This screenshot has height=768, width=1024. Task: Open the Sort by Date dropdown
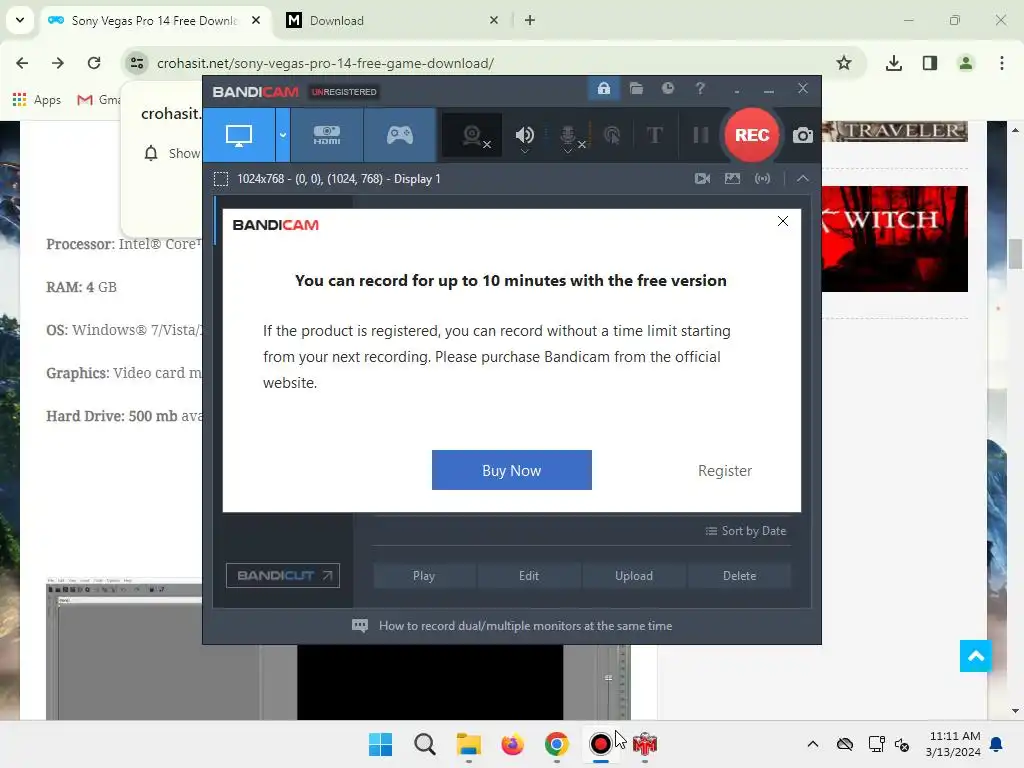(746, 531)
